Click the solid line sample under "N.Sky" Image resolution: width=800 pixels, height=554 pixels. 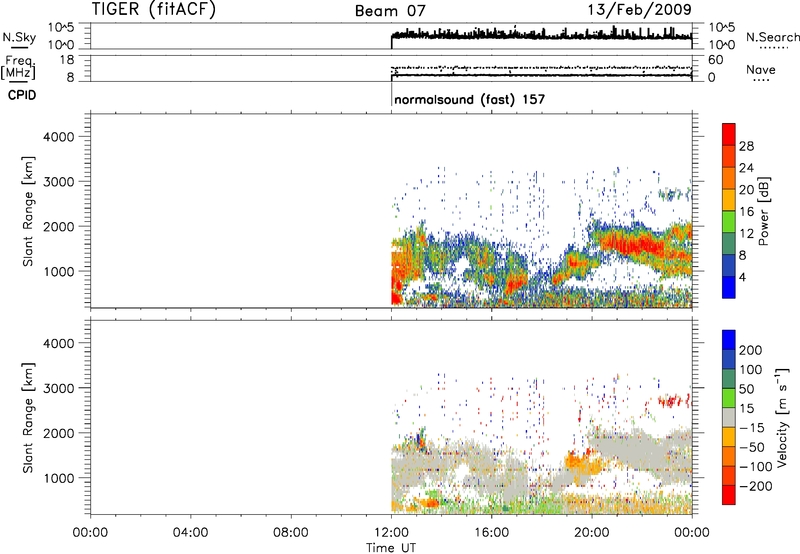click(19, 48)
